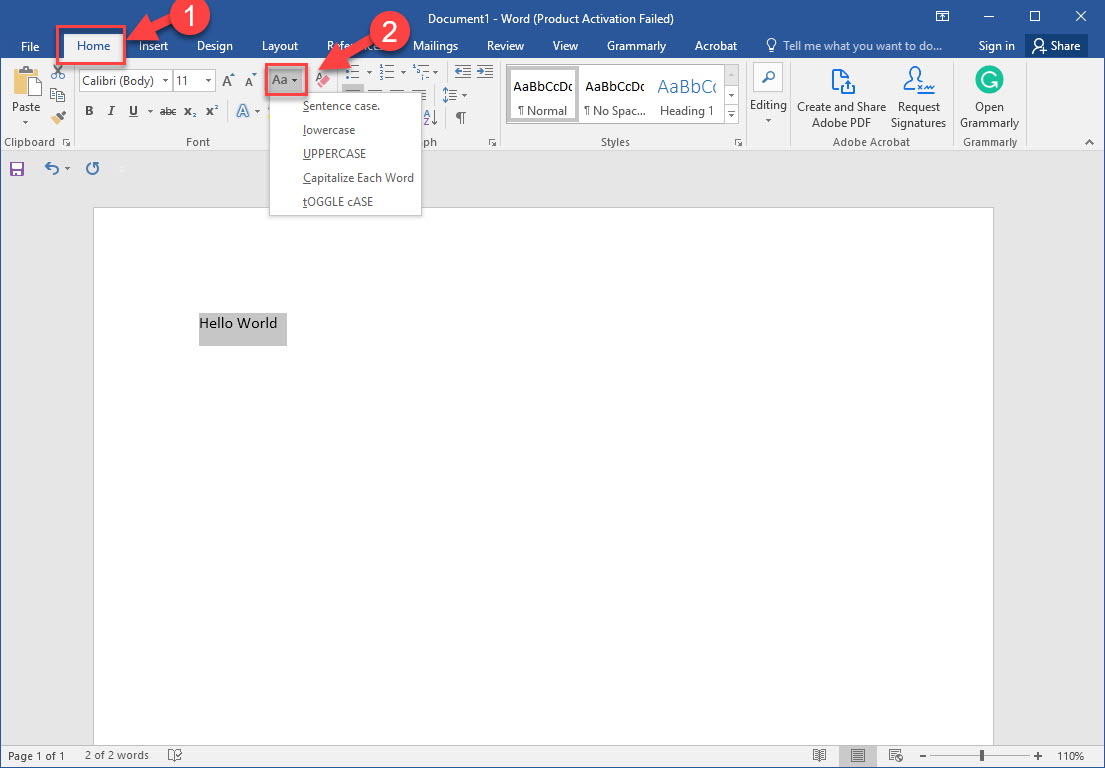Screen dimensions: 1105x768
Task: Switch to the Review ribbon tab
Action: tap(505, 46)
